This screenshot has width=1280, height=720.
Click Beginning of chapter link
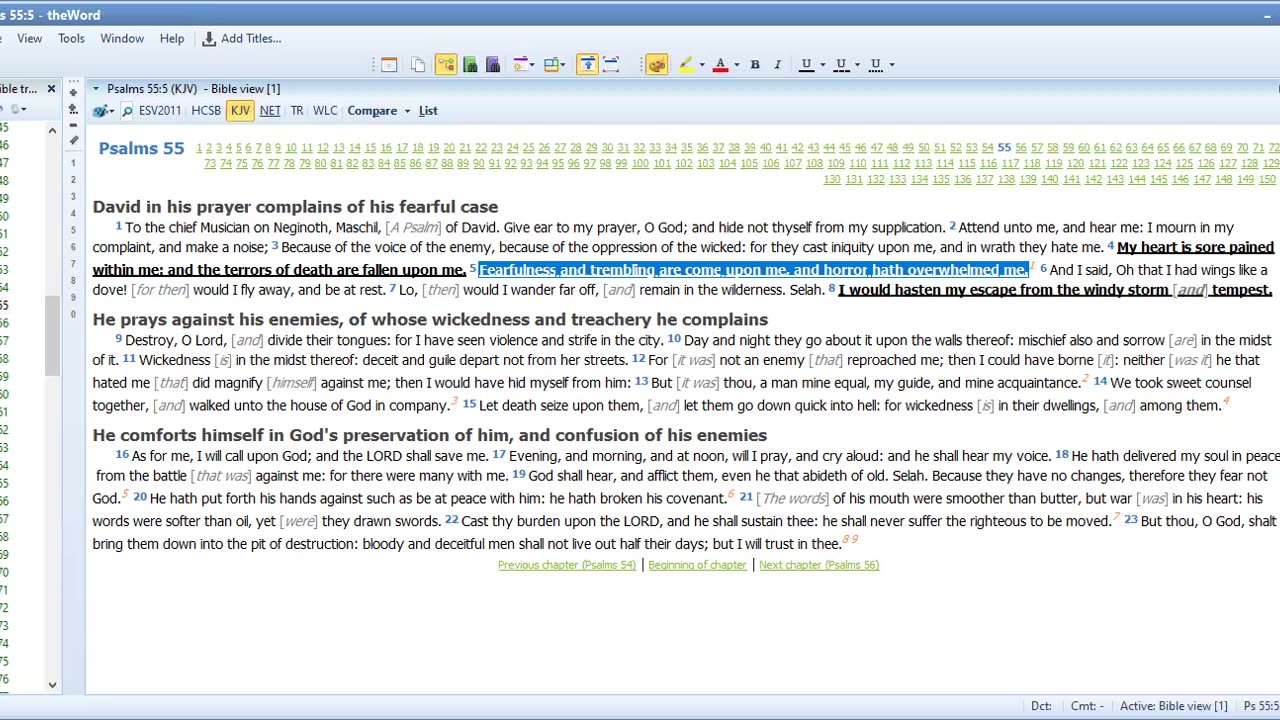click(697, 565)
